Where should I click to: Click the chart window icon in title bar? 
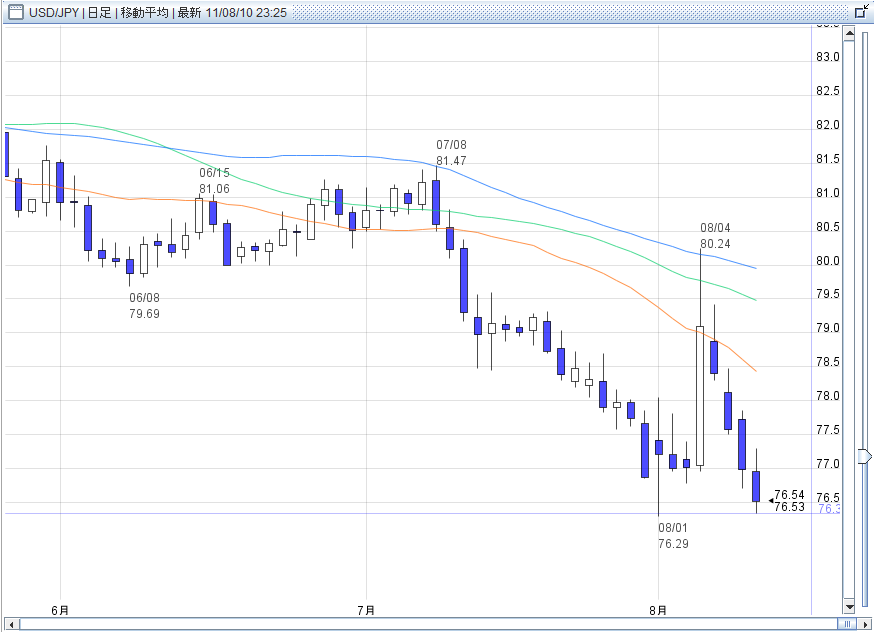(x=16, y=12)
